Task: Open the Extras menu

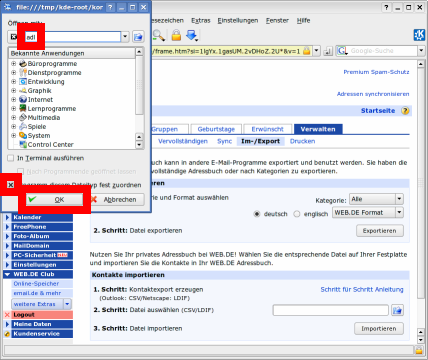Action: [201, 21]
